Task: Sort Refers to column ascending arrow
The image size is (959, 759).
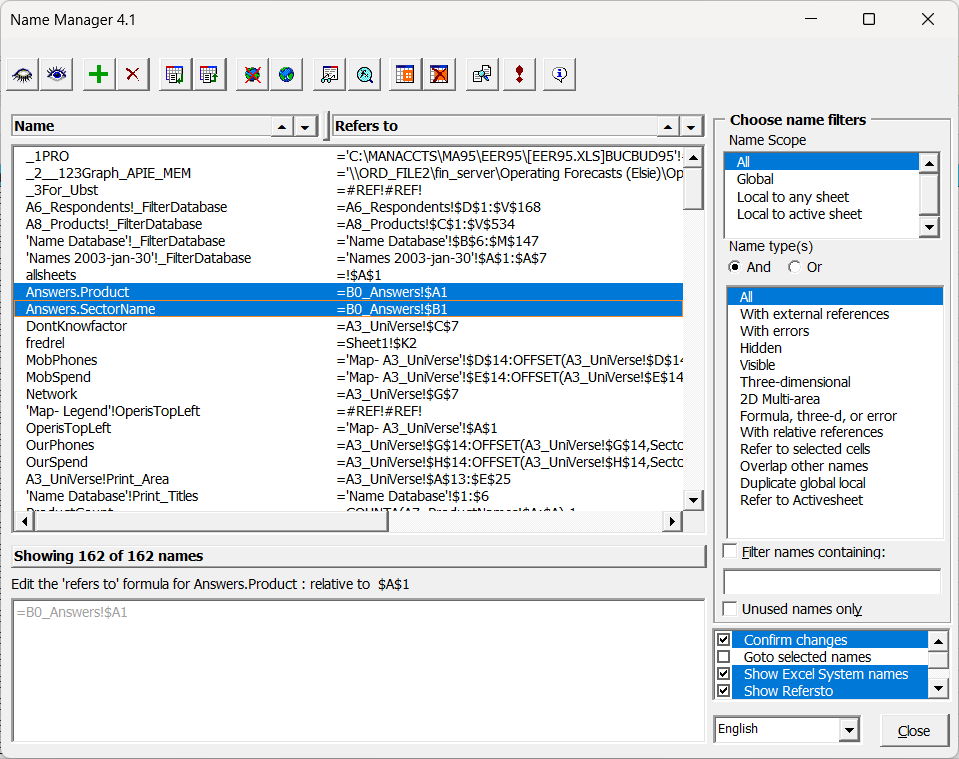Action: pyautogui.click(x=668, y=127)
